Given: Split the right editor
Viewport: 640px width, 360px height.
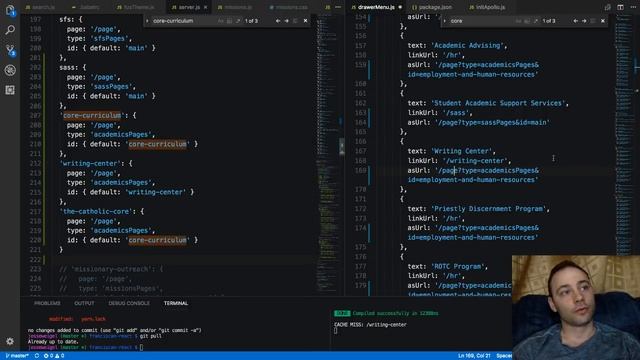Looking at the screenshot, I should coord(620,7).
